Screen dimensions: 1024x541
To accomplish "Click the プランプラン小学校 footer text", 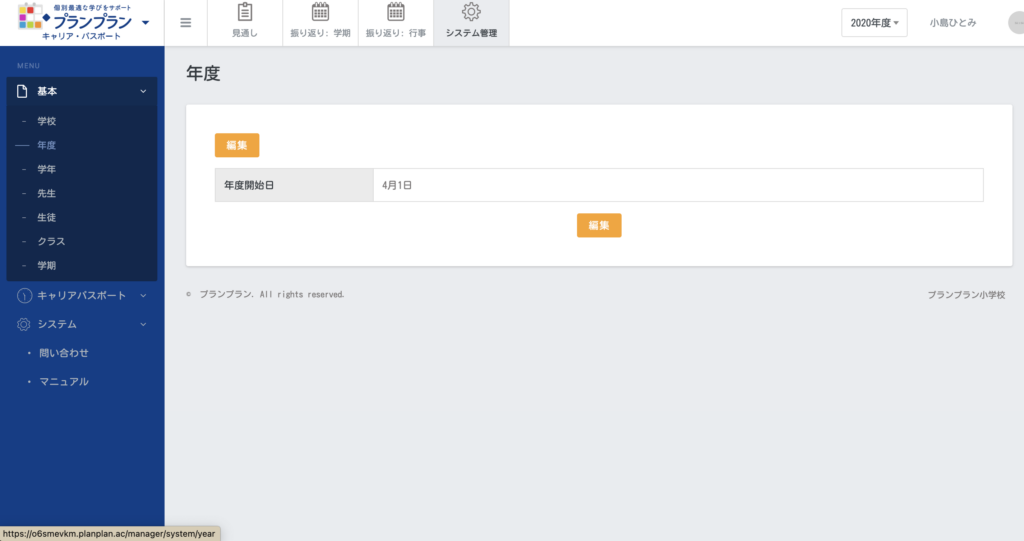I will point(967,295).
